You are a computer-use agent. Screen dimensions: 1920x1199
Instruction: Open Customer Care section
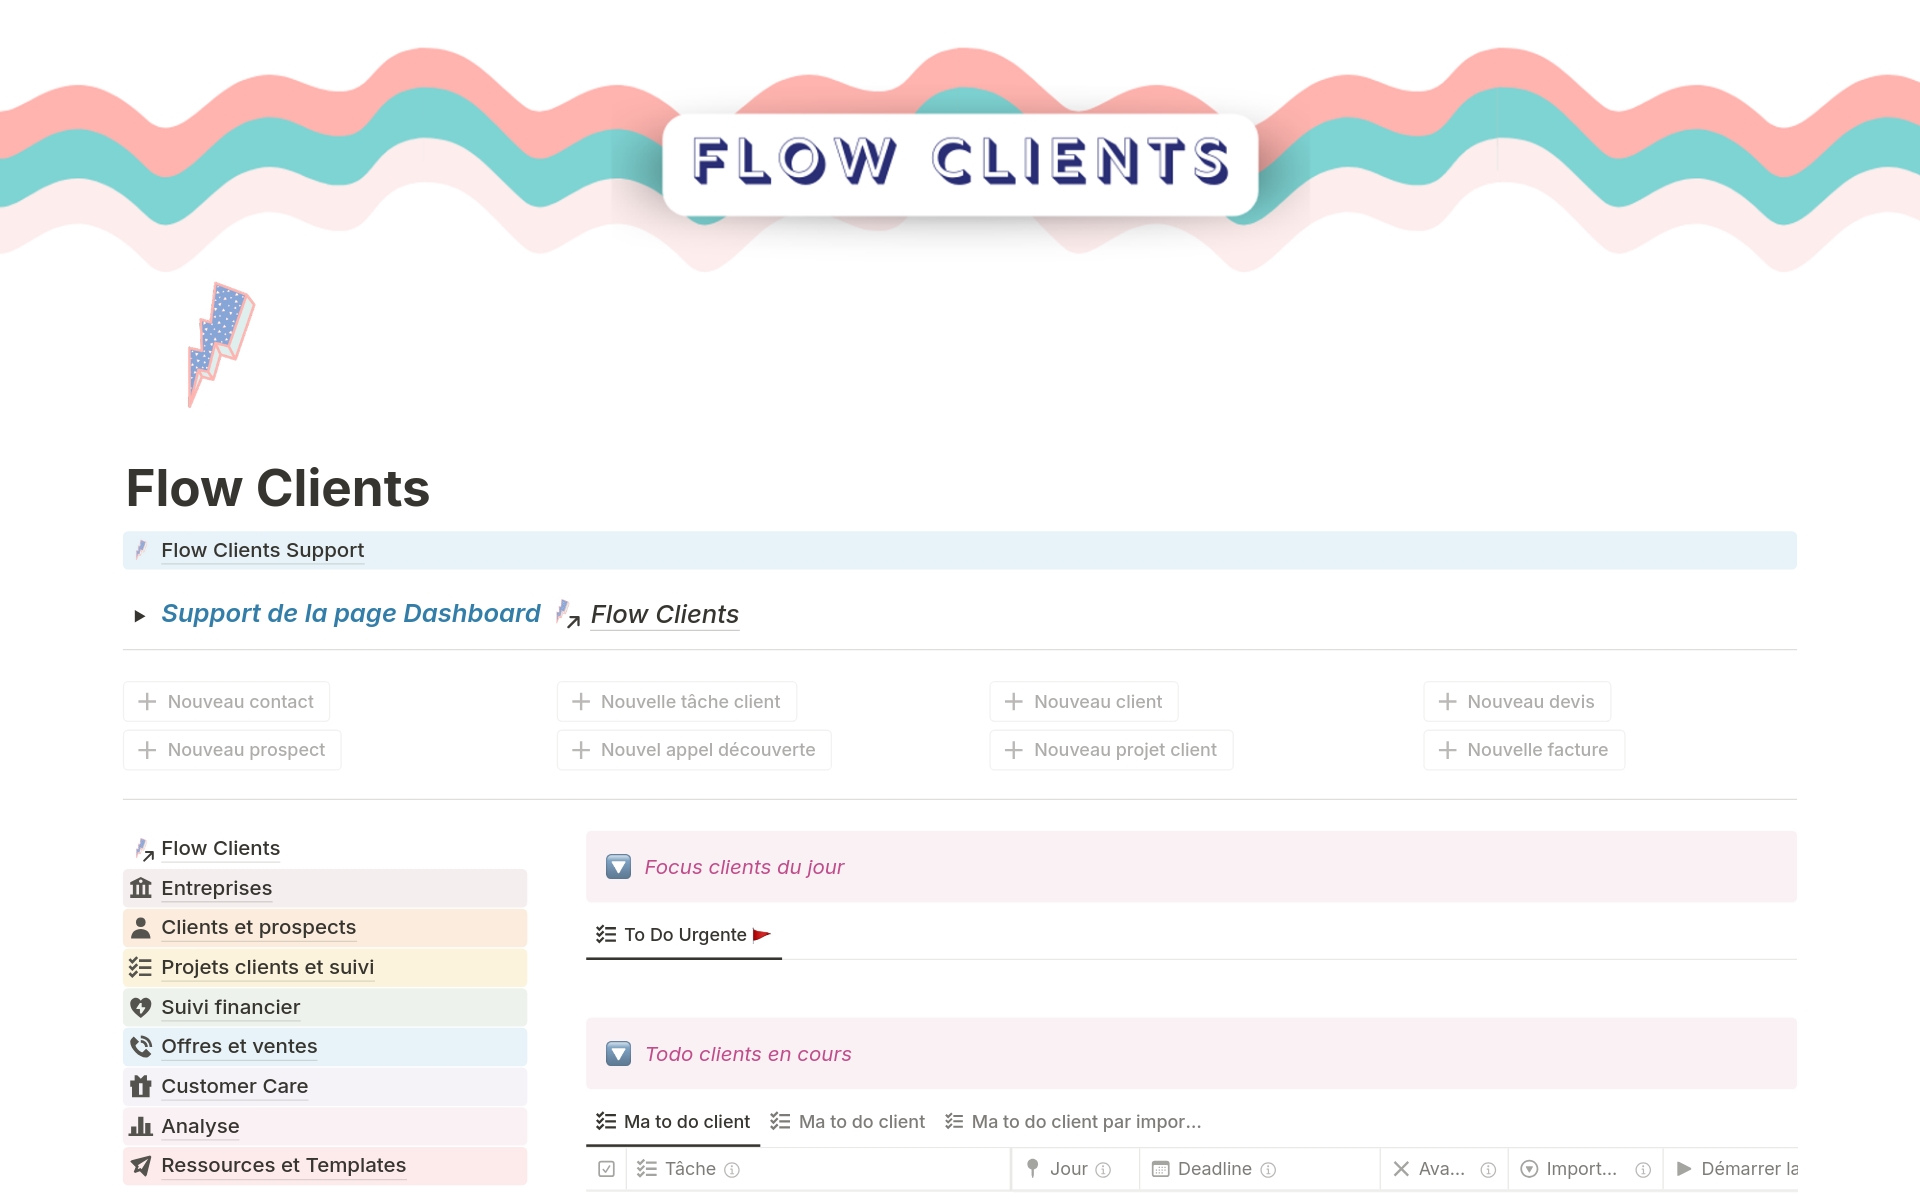[x=231, y=1084]
